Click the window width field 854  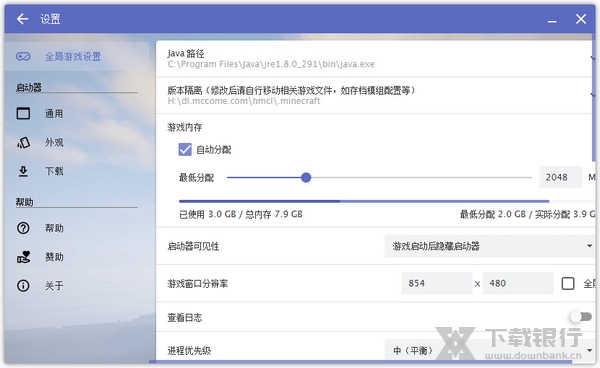click(437, 283)
